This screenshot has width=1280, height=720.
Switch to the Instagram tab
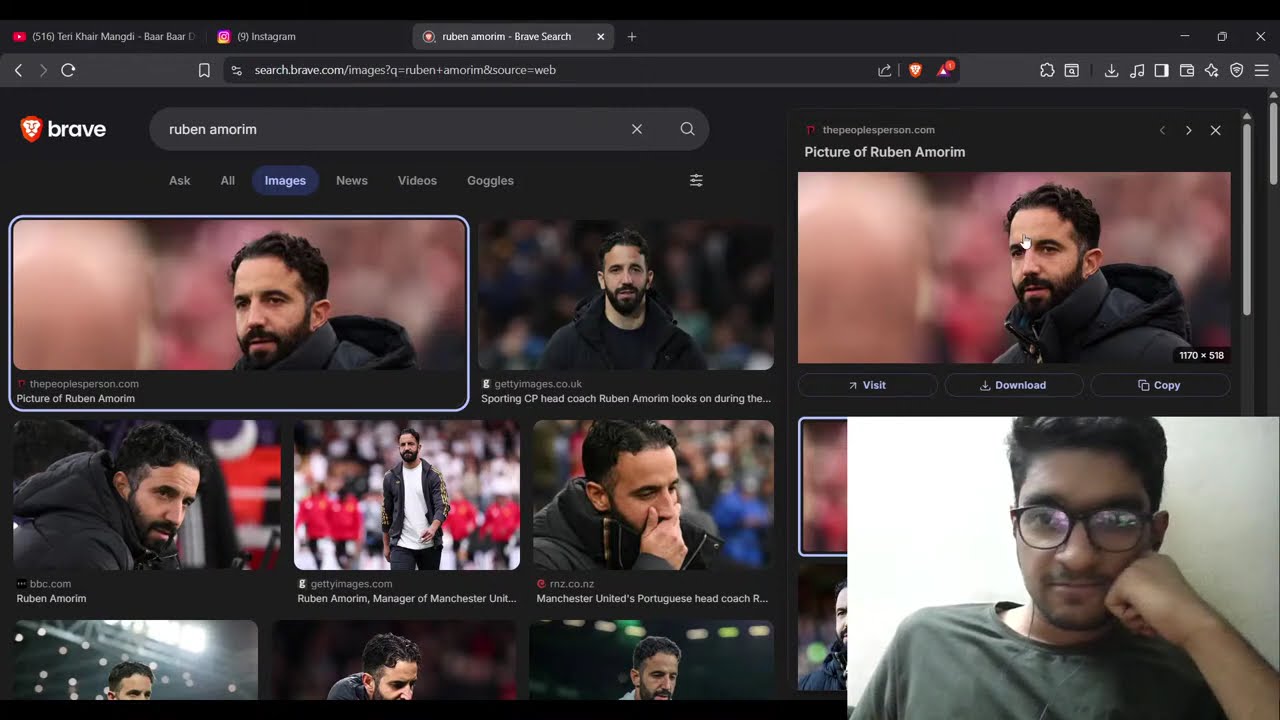tap(308, 36)
